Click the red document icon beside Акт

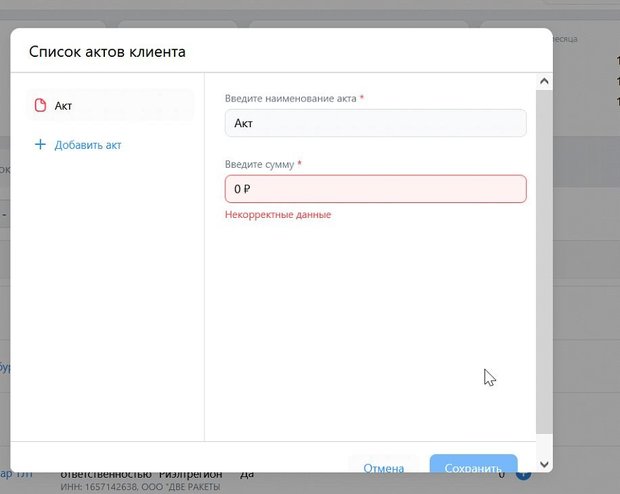coord(41,105)
